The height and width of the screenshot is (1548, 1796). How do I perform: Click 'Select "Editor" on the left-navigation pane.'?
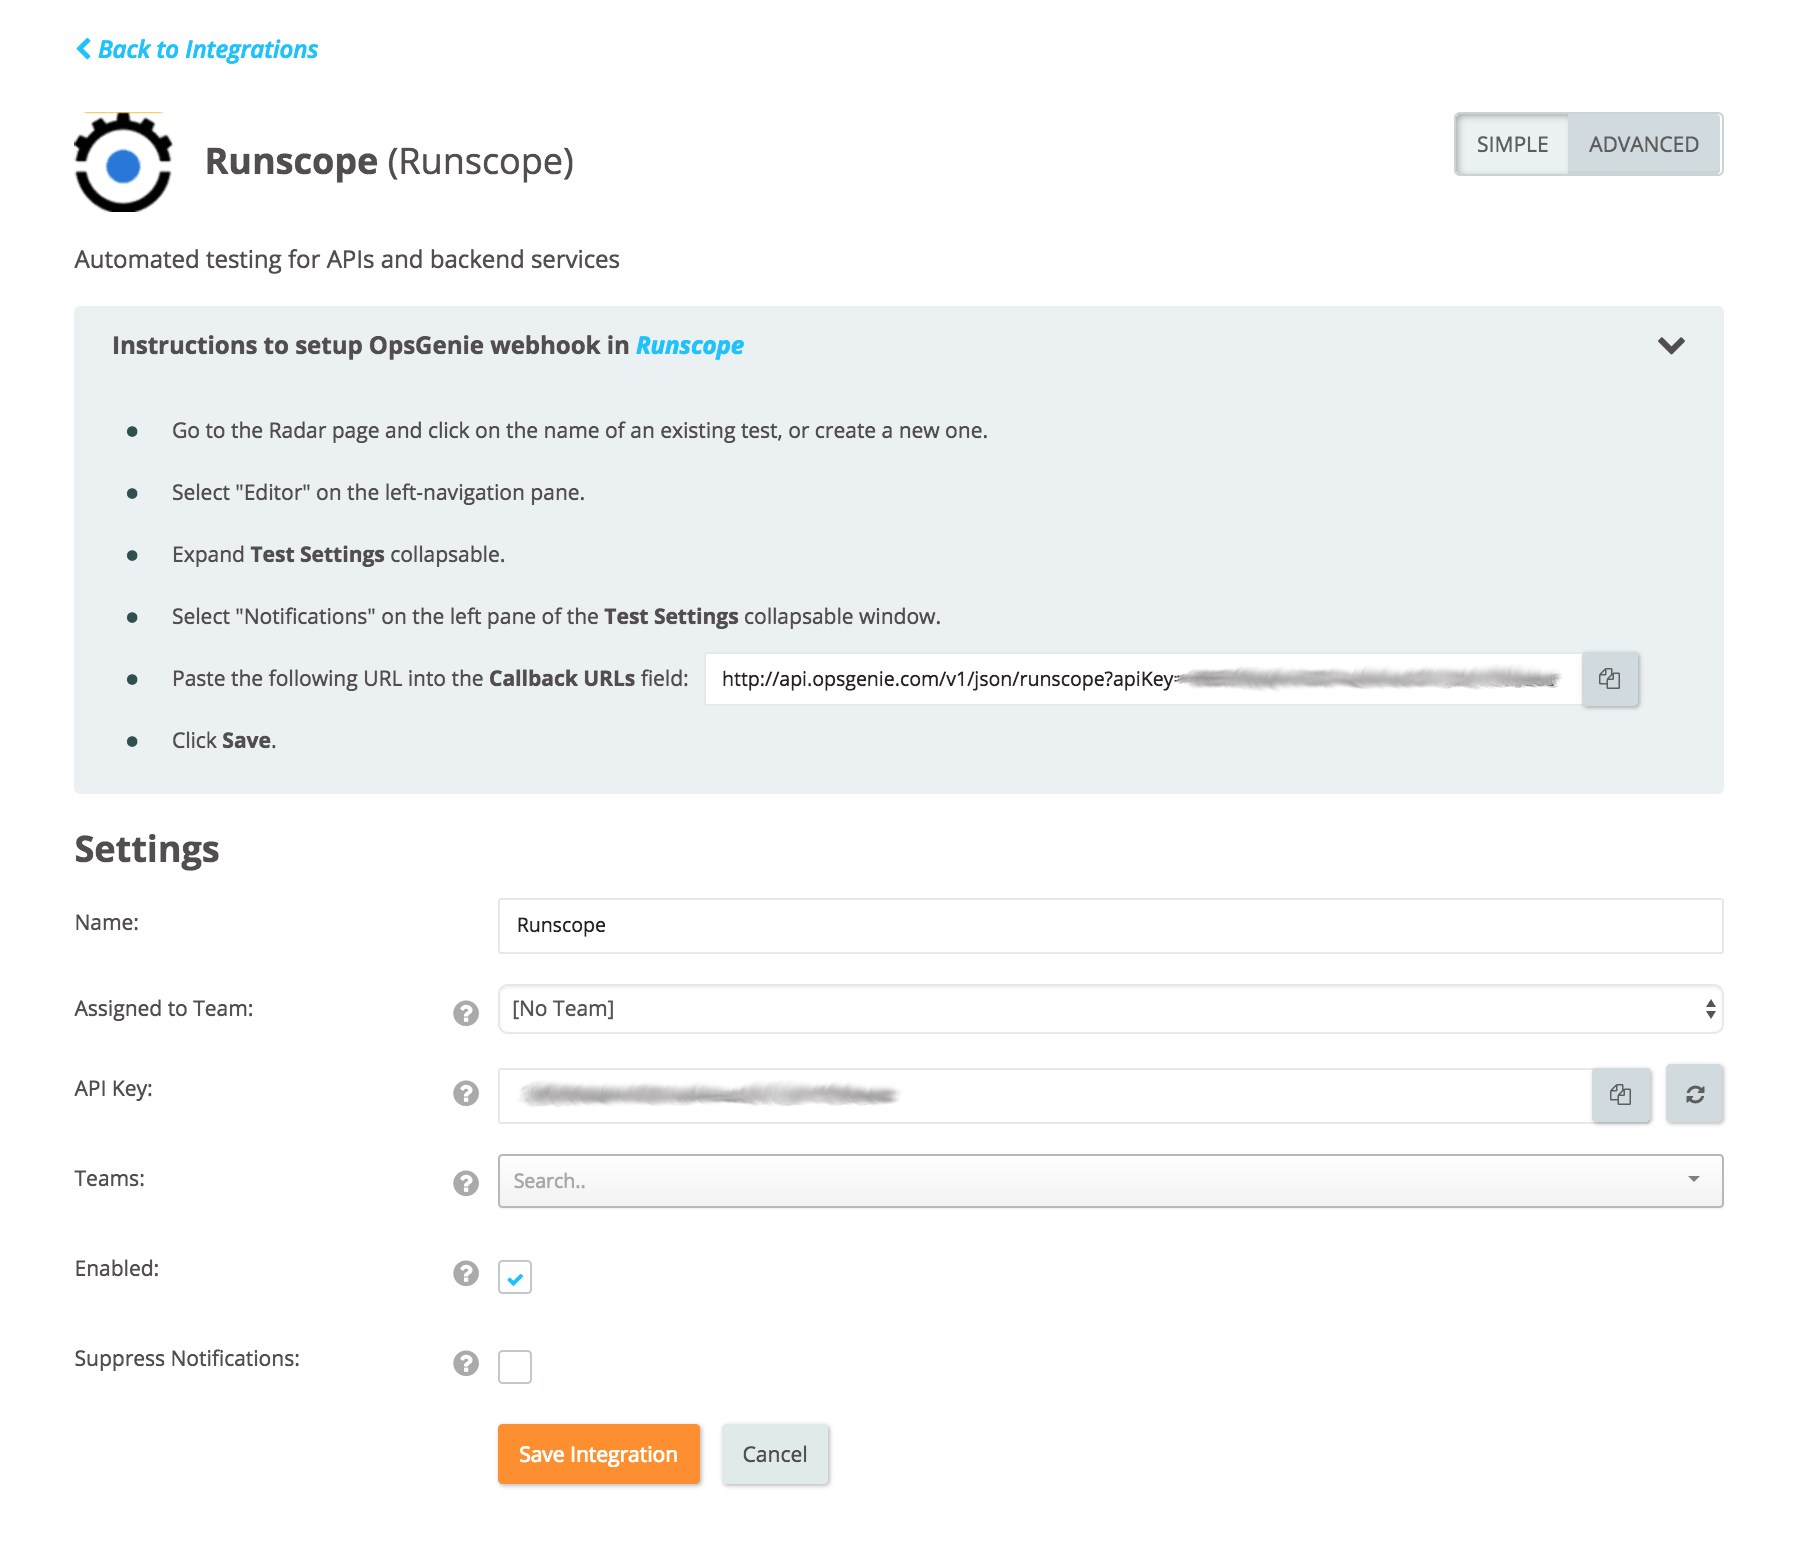click(378, 493)
